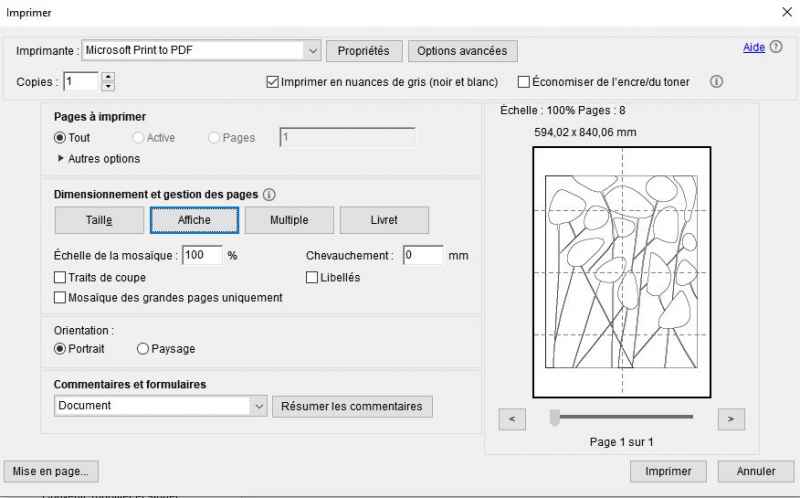This screenshot has width=800, height=498.
Task: Click the Aide help question mark icon
Action: pos(776,47)
